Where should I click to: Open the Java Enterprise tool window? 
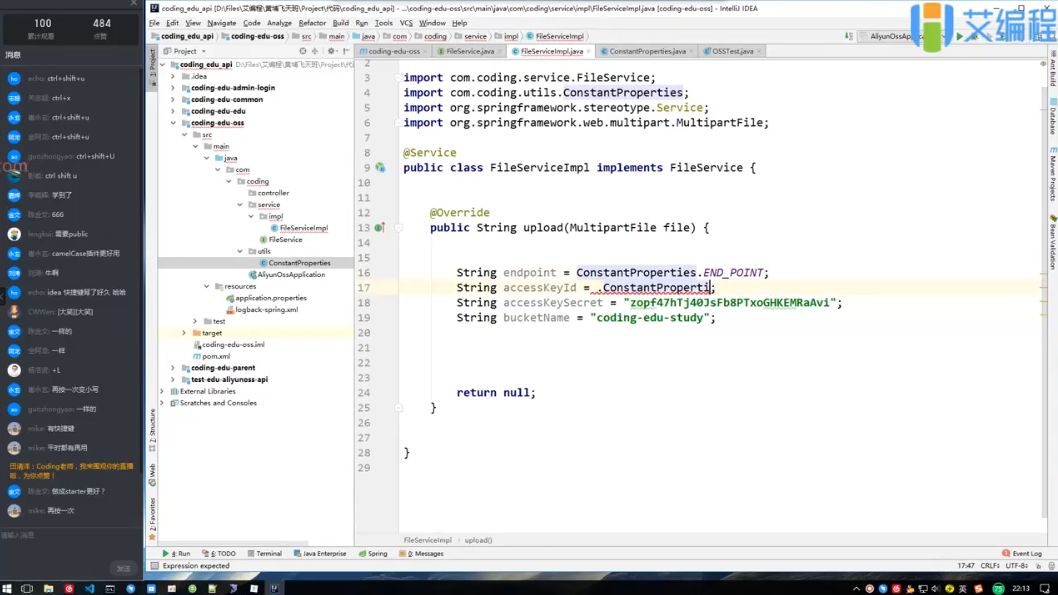point(320,553)
